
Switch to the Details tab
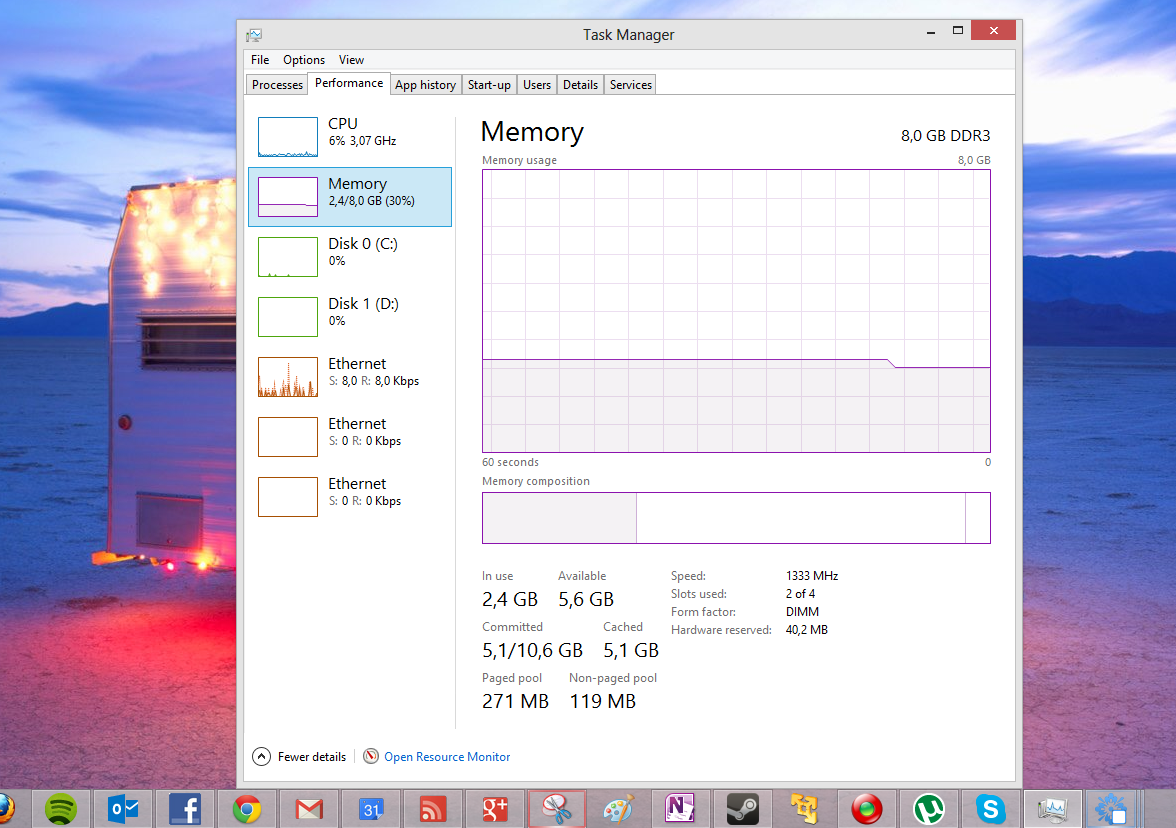coord(580,85)
